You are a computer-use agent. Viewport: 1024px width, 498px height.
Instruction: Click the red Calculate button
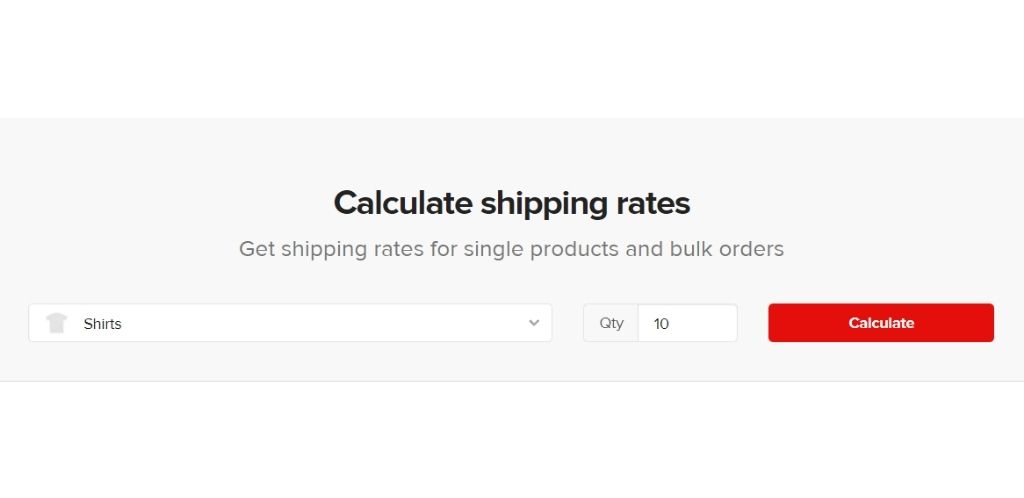[x=881, y=322]
